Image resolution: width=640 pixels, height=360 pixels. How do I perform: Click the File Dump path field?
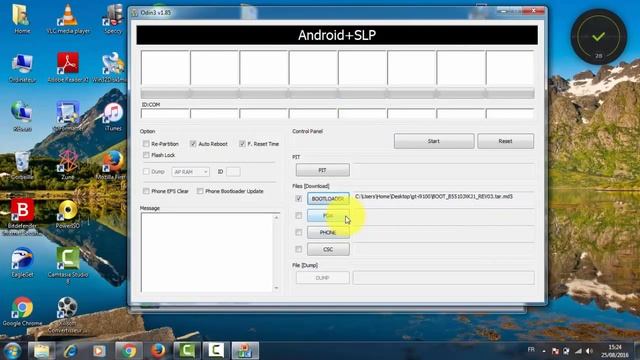(x=443, y=278)
